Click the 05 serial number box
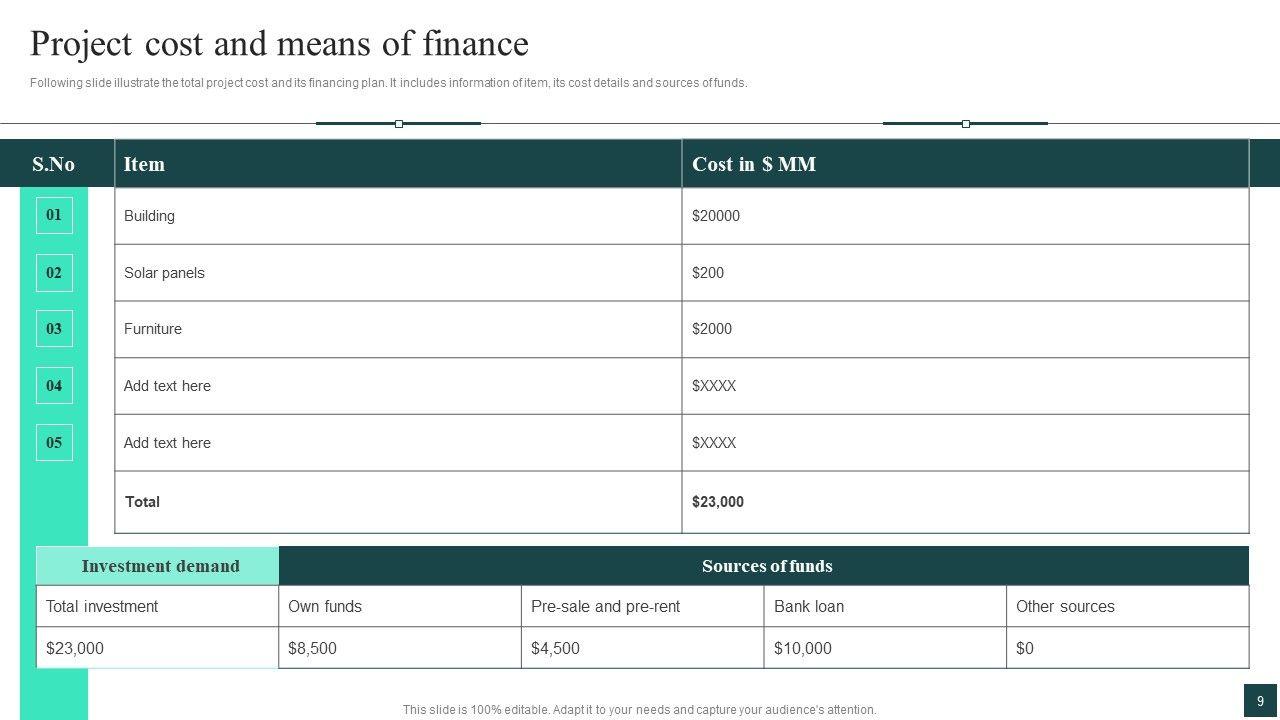This screenshot has width=1280, height=720. pyautogui.click(x=54, y=442)
